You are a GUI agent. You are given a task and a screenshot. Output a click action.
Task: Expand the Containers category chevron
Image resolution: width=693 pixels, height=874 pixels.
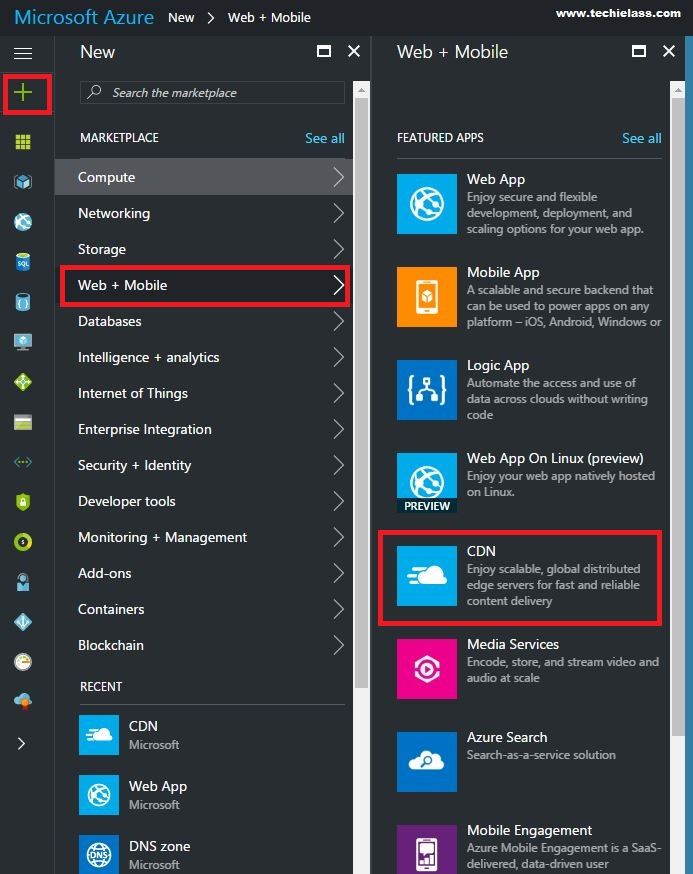(x=338, y=609)
